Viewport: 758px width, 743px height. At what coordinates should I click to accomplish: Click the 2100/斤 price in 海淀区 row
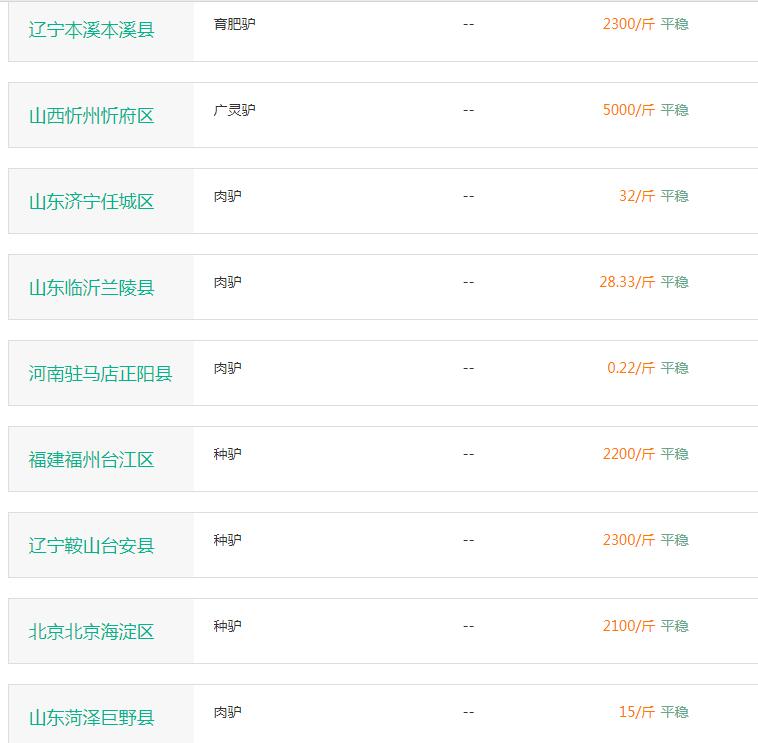(628, 626)
